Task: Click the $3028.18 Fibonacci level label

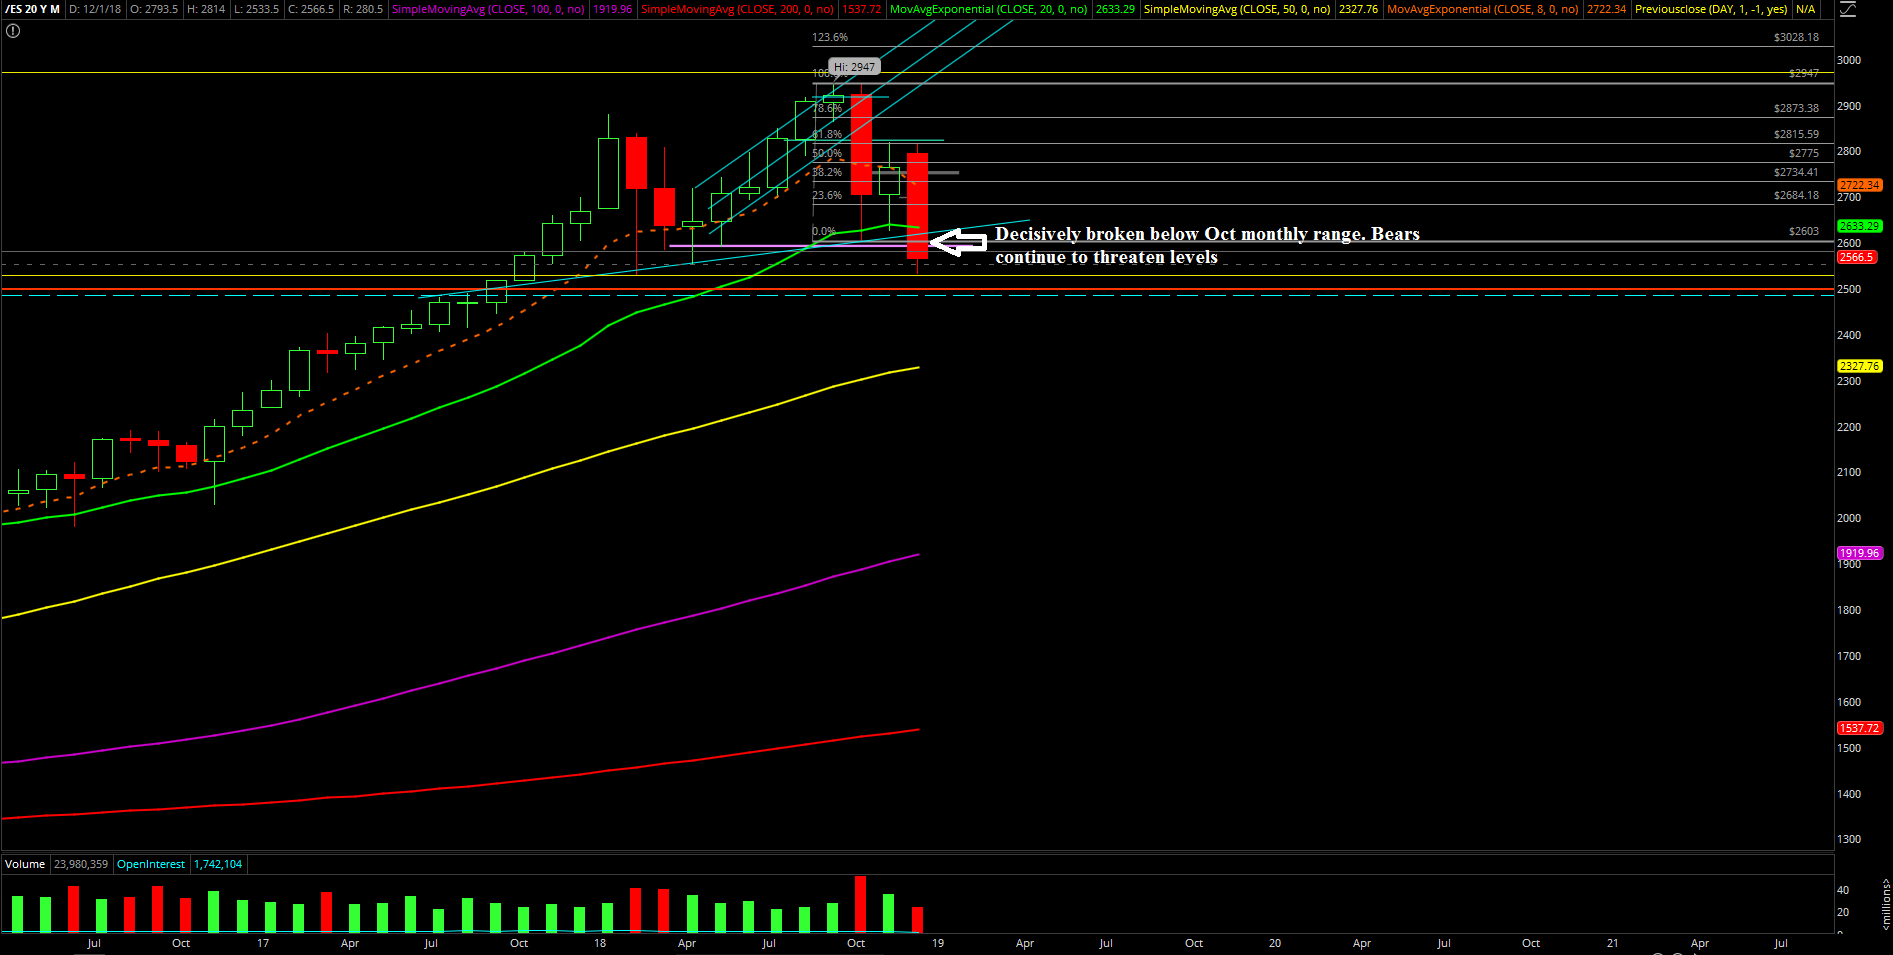Action: tap(1796, 37)
